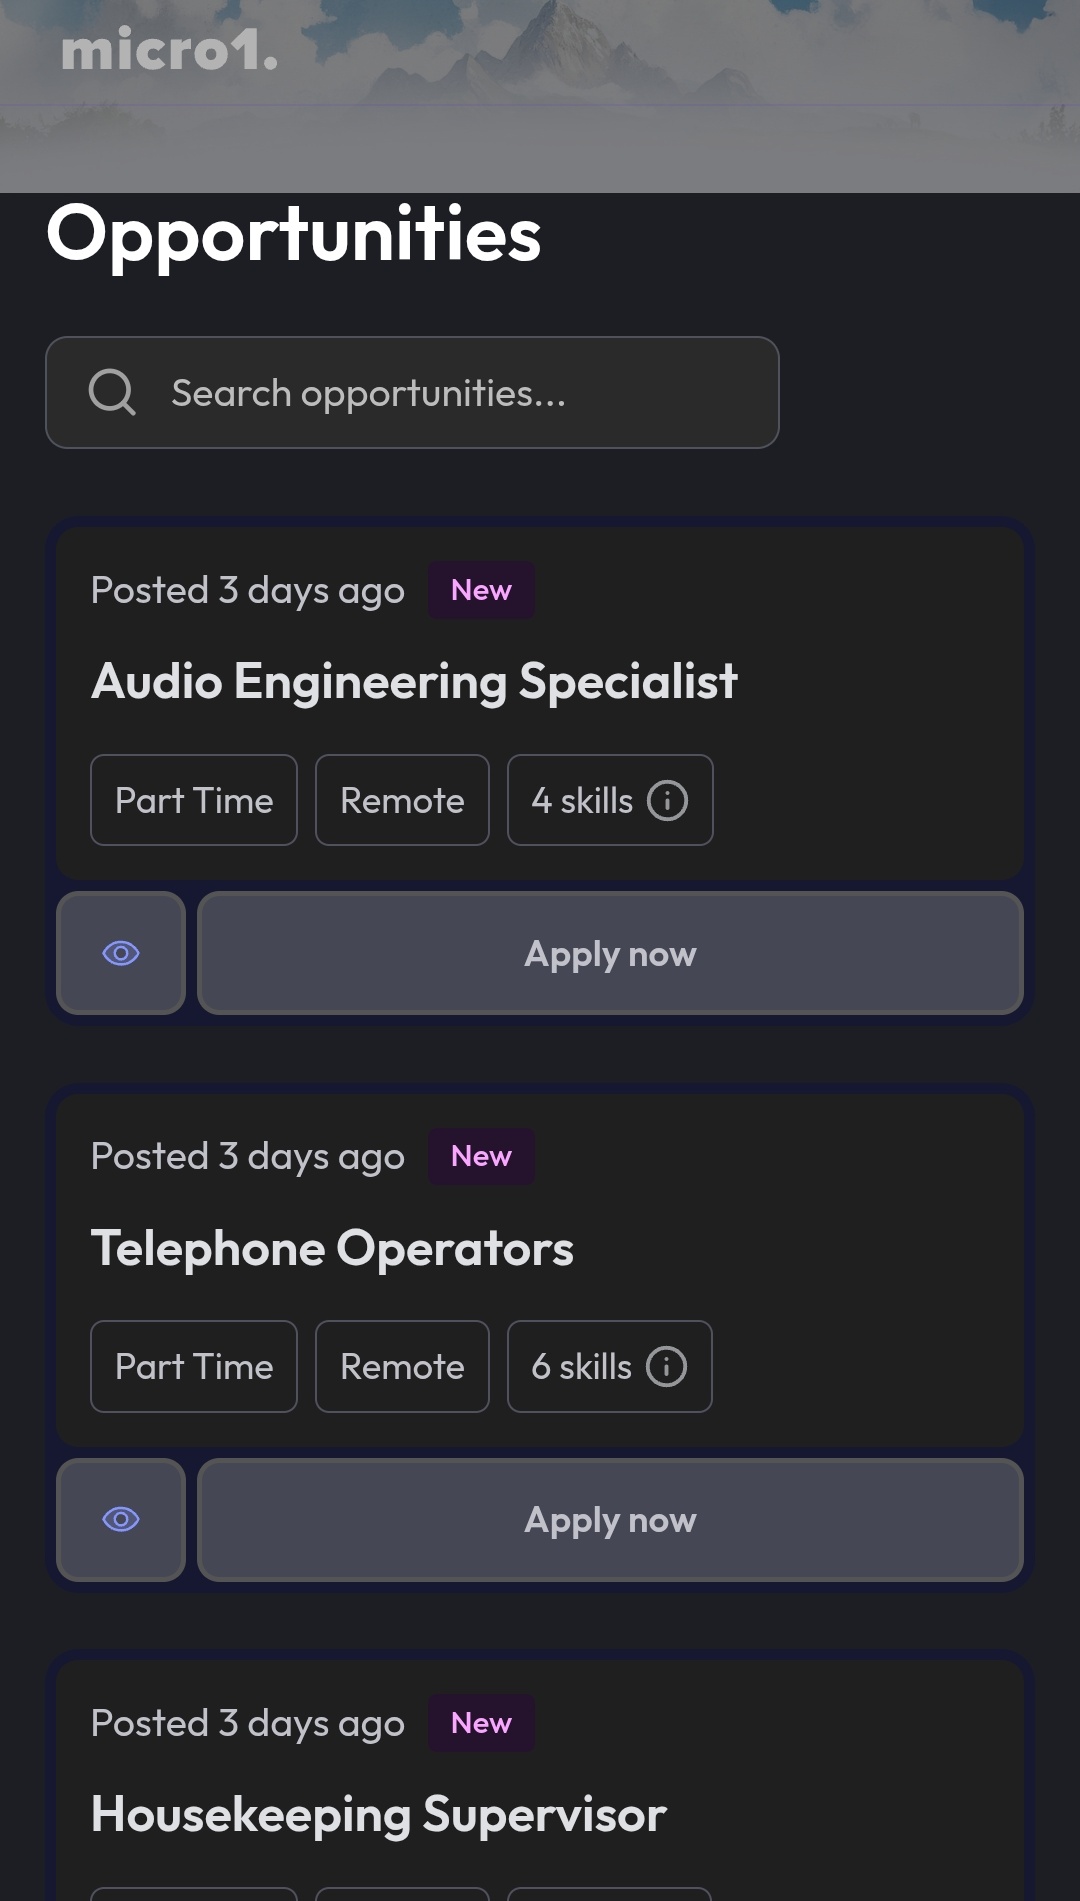Open the Audio Engineering Specialist job title
1080x1901 pixels.
coord(414,682)
